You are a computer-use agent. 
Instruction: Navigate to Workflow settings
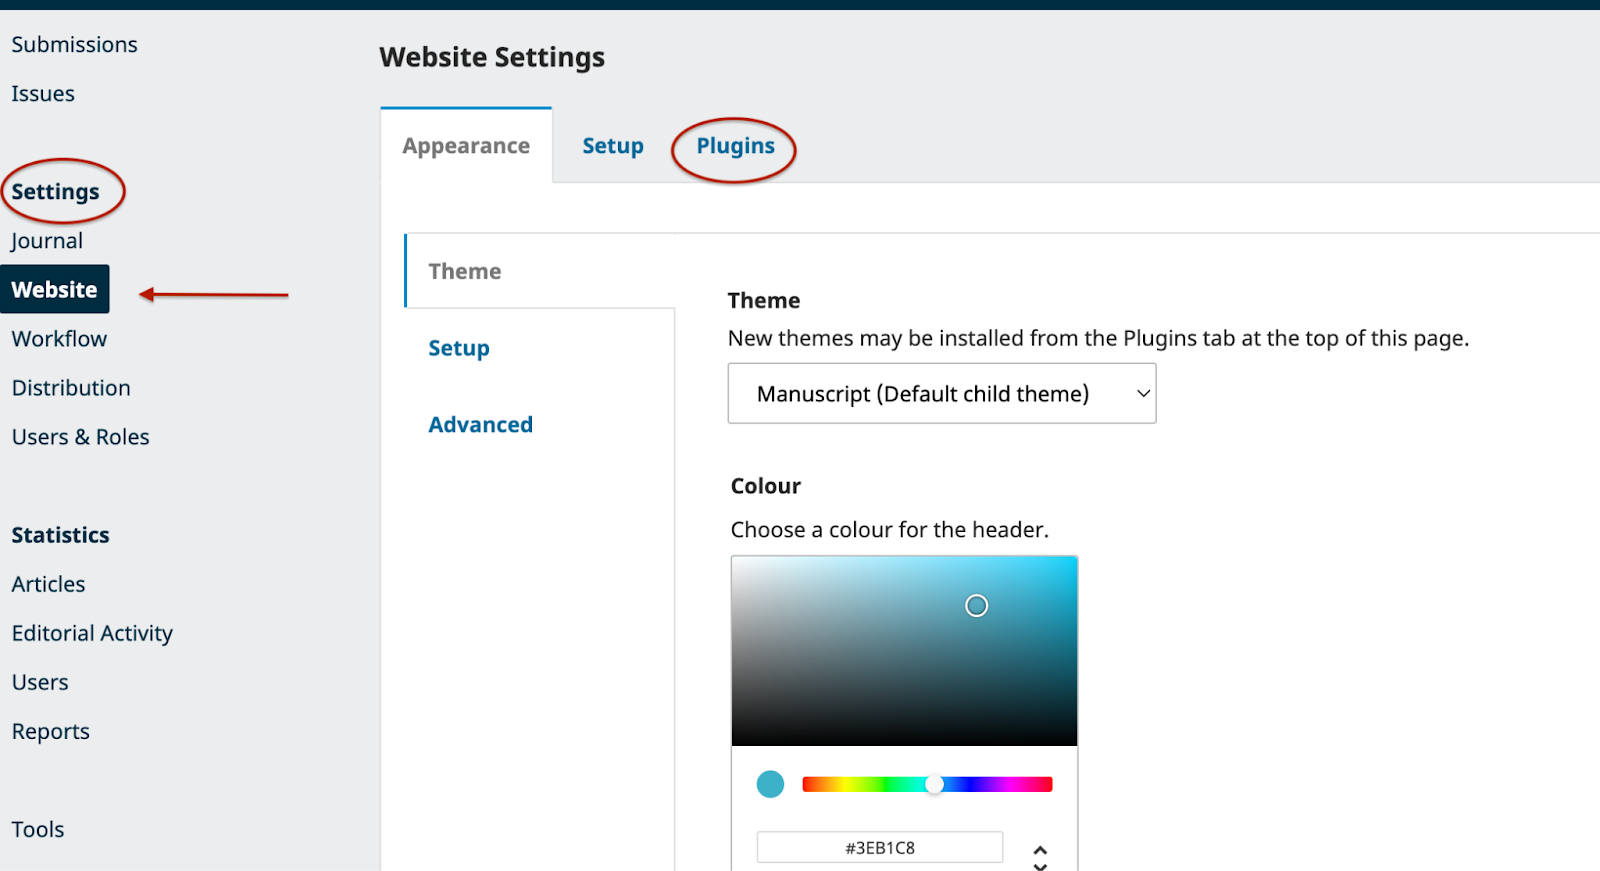(59, 339)
